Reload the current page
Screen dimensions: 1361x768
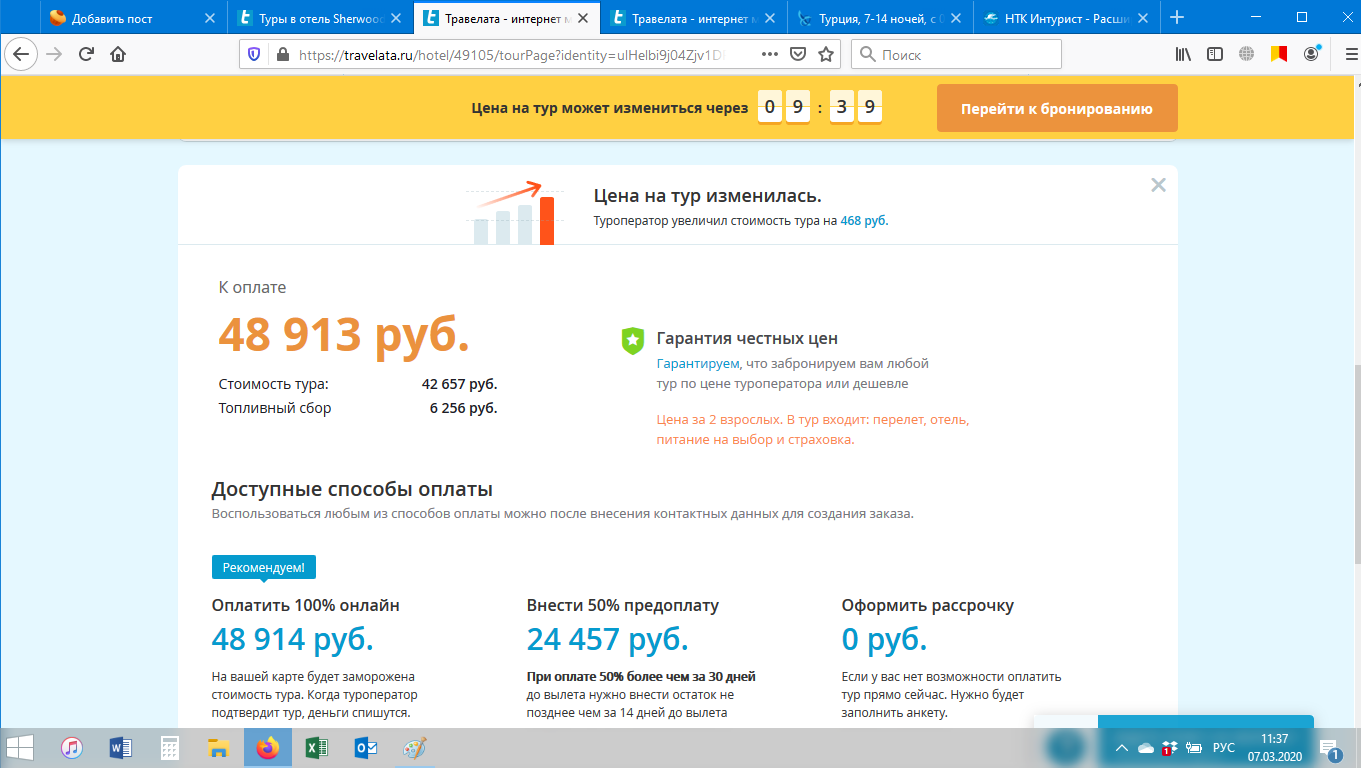click(x=87, y=54)
